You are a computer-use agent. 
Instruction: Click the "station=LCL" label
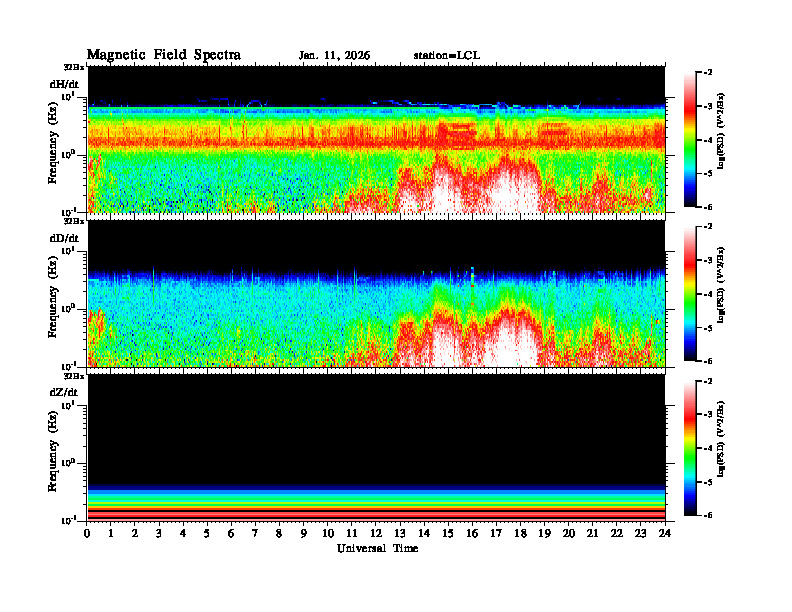(x=447, y=56)
